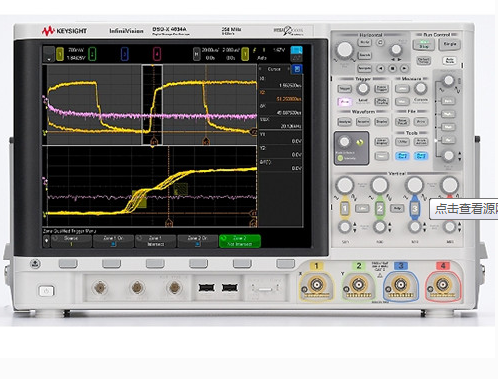
Task: Toggle the lit Zone button in Trigger section
Action: pyautogui.click(x=345, y=102)
